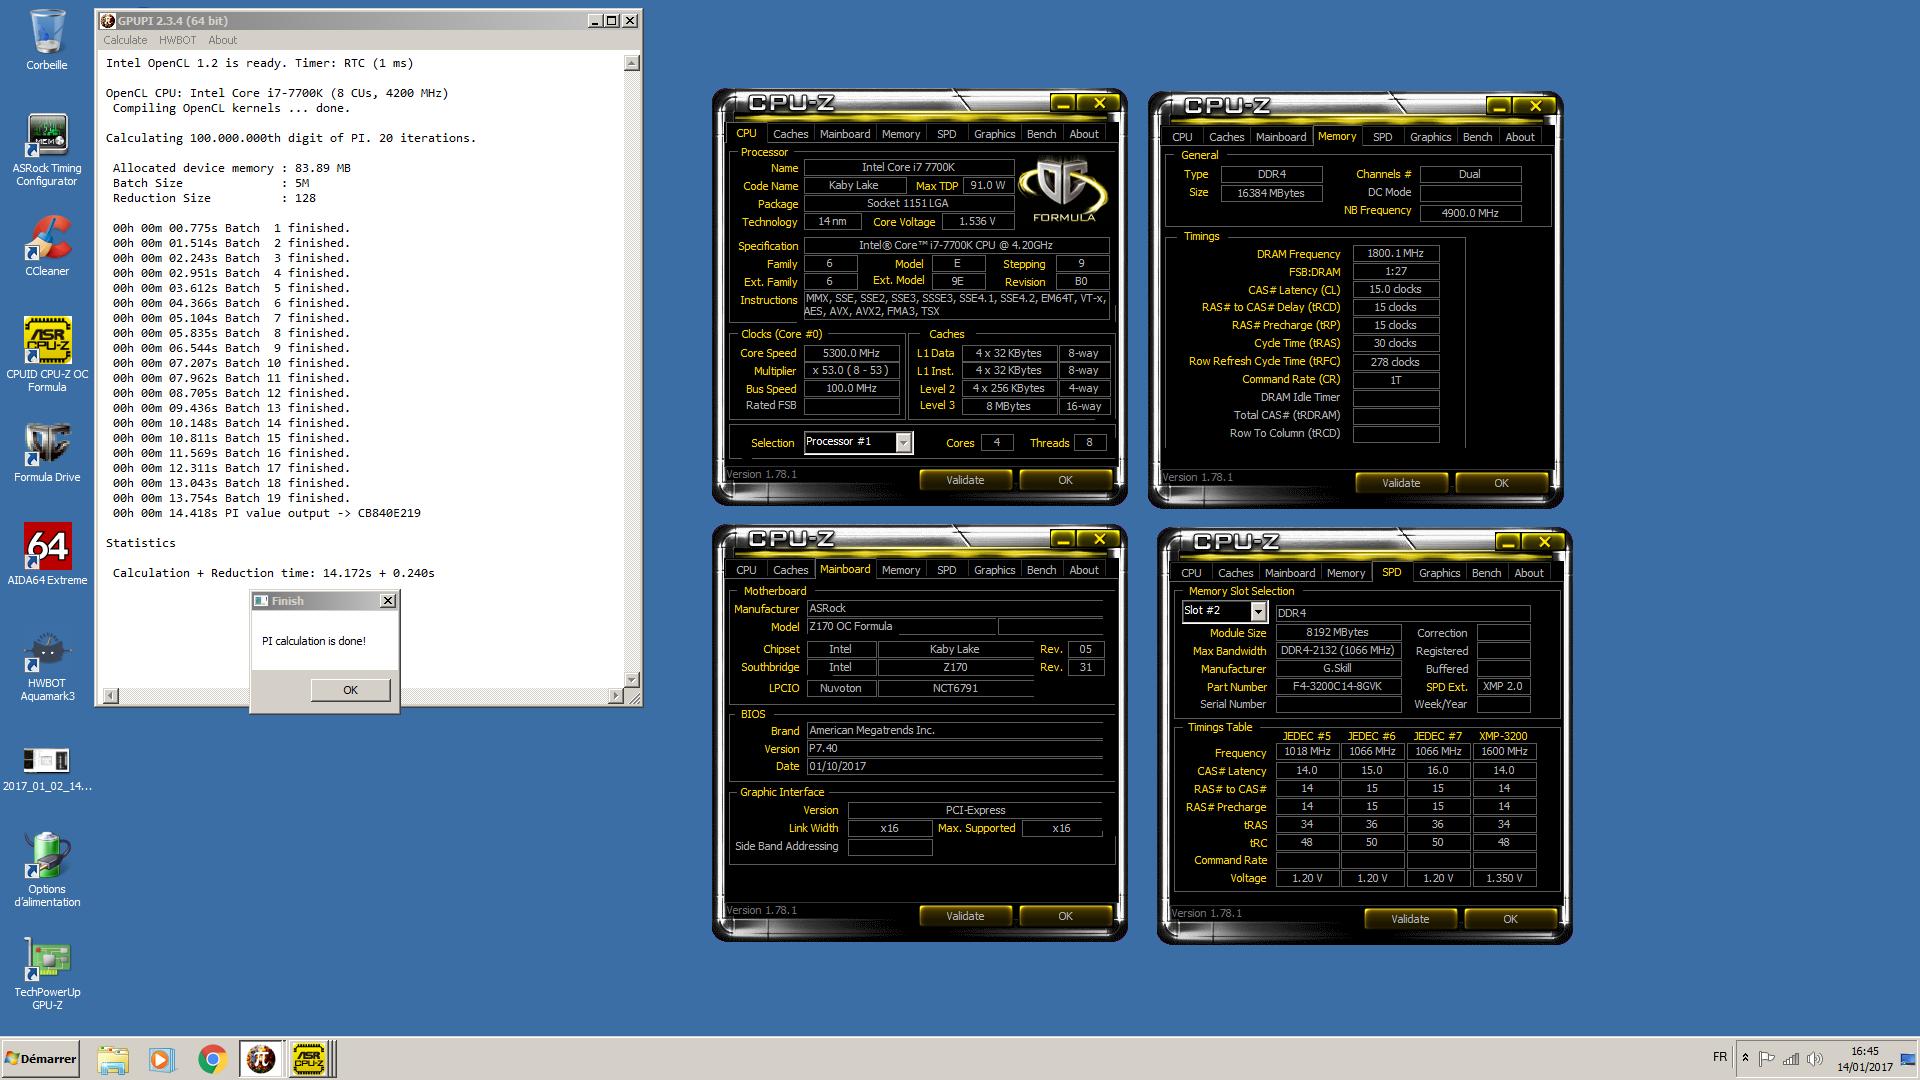Click the Core Voltage 1.536 V field
This screenshot has width=1920, height=1080.
[x=977, y=222]
